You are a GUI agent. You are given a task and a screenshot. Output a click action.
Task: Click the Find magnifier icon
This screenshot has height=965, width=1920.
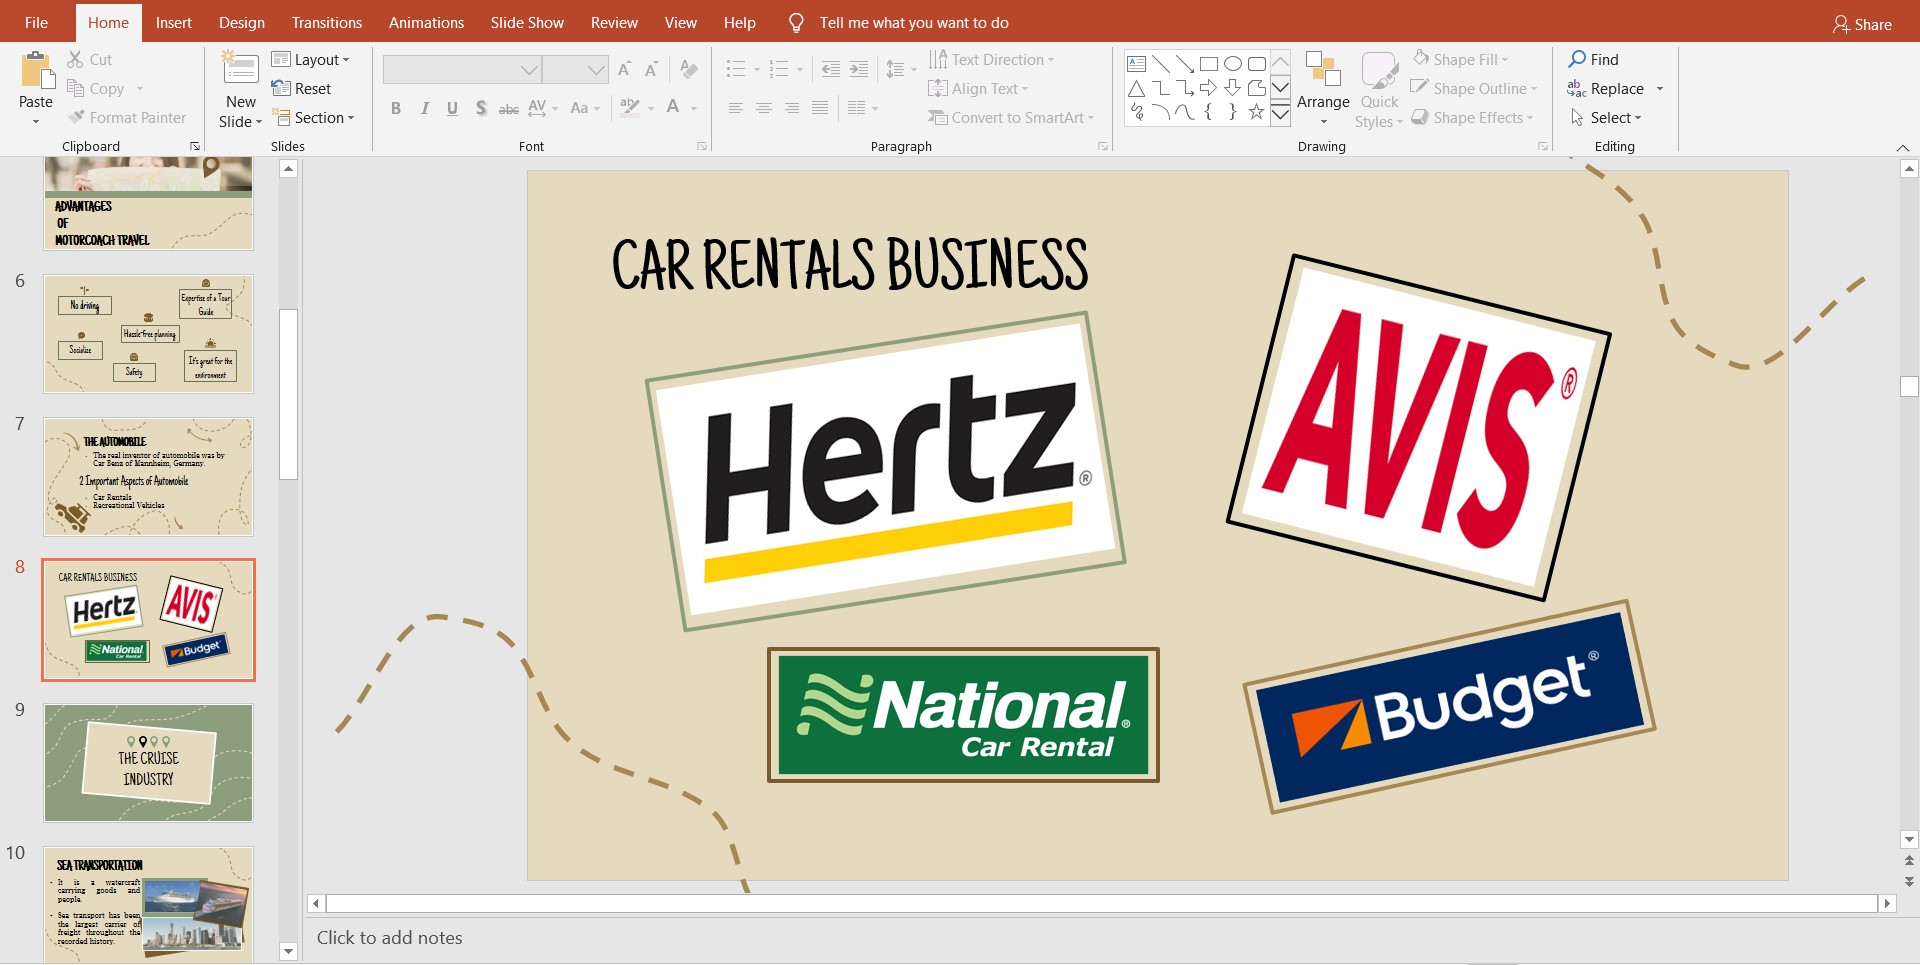[1577, 59]
